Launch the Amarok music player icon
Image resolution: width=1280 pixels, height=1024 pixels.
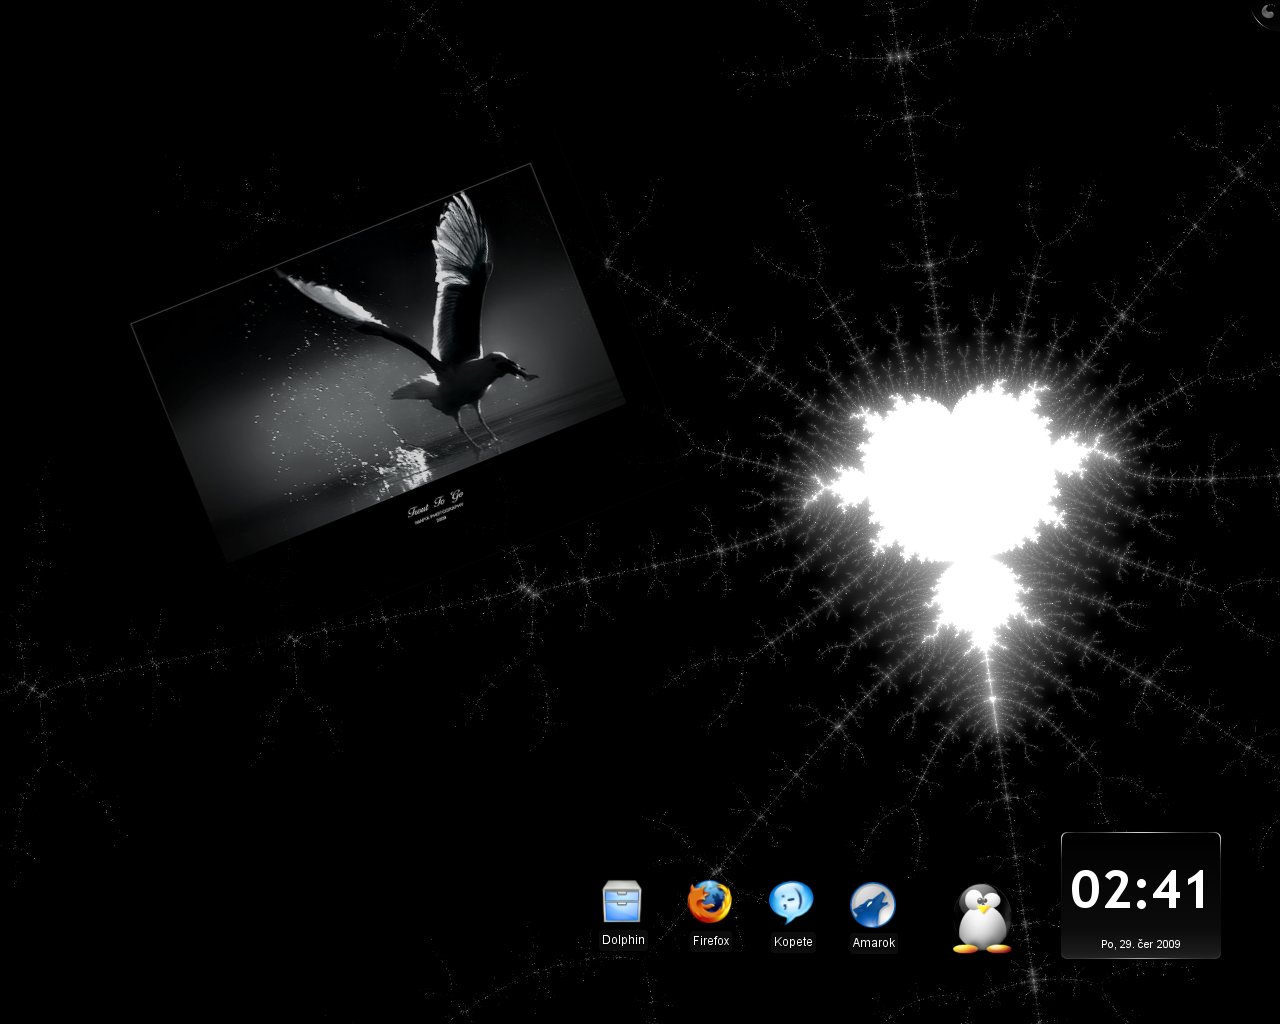click(x=873, y=905)
